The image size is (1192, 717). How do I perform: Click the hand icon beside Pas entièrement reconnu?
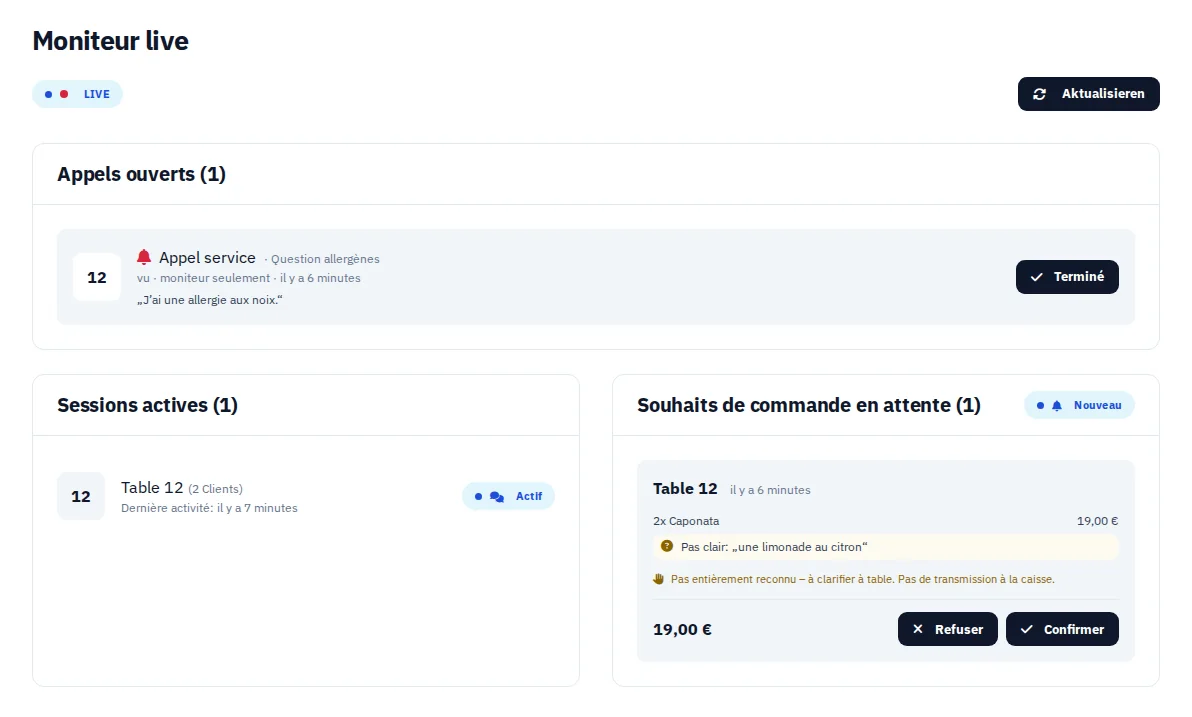(x=659, y=579)
